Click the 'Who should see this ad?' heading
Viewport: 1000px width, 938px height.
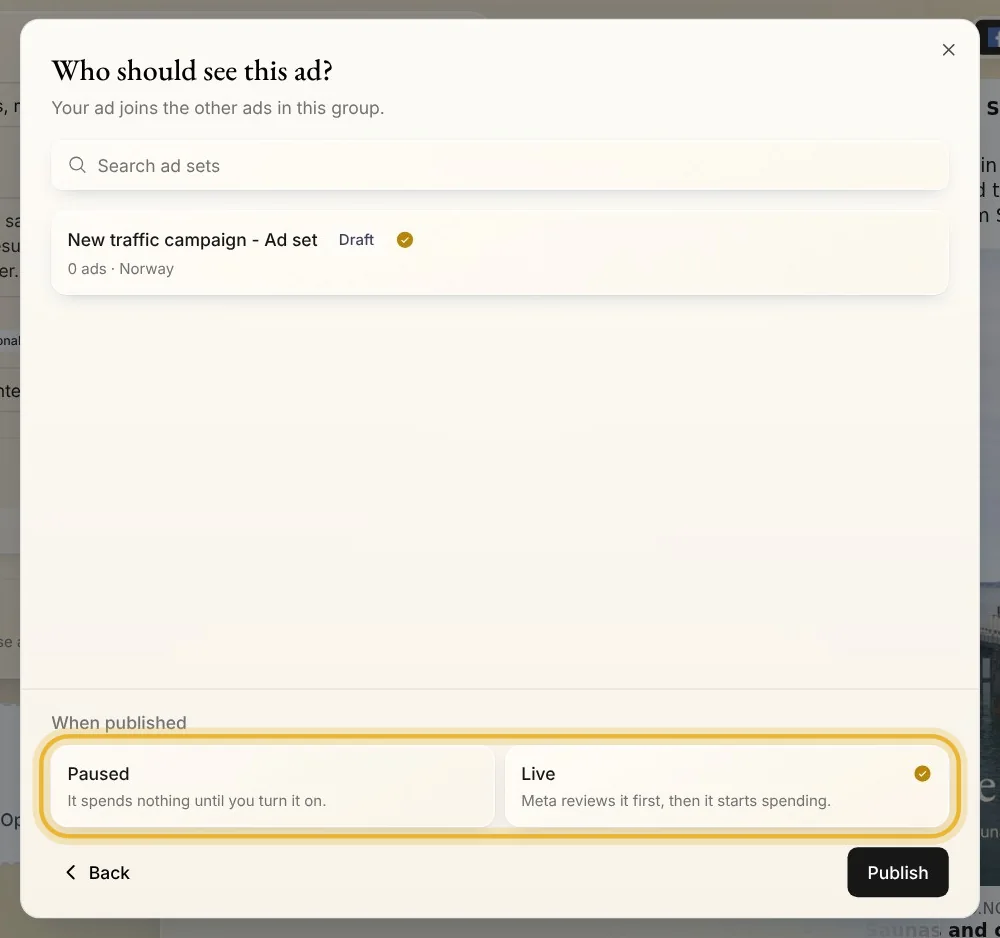192,71
